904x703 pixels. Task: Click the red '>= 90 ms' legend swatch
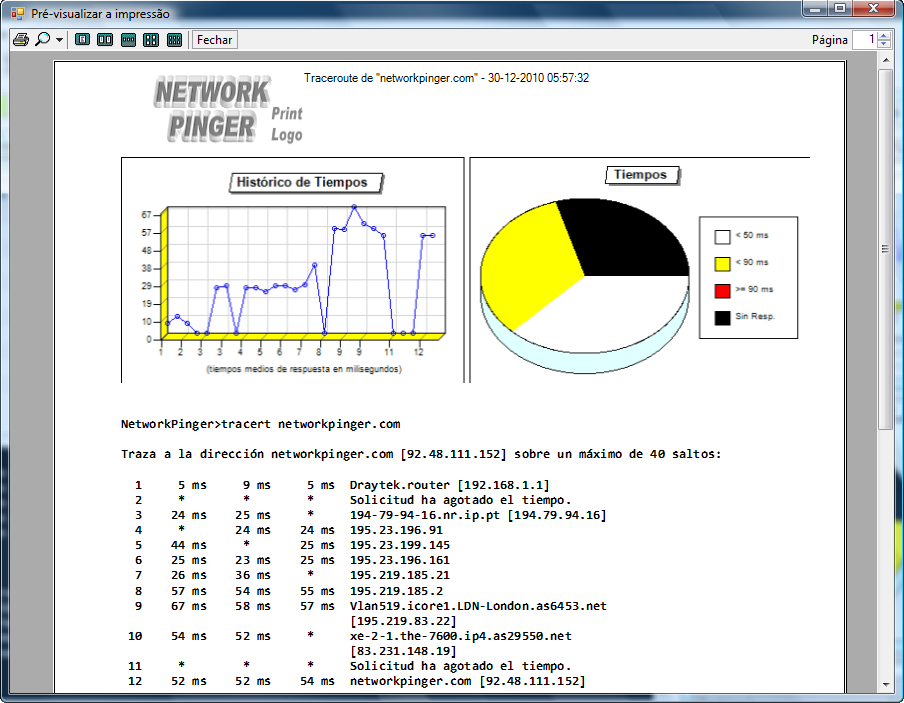coord(722,291)
